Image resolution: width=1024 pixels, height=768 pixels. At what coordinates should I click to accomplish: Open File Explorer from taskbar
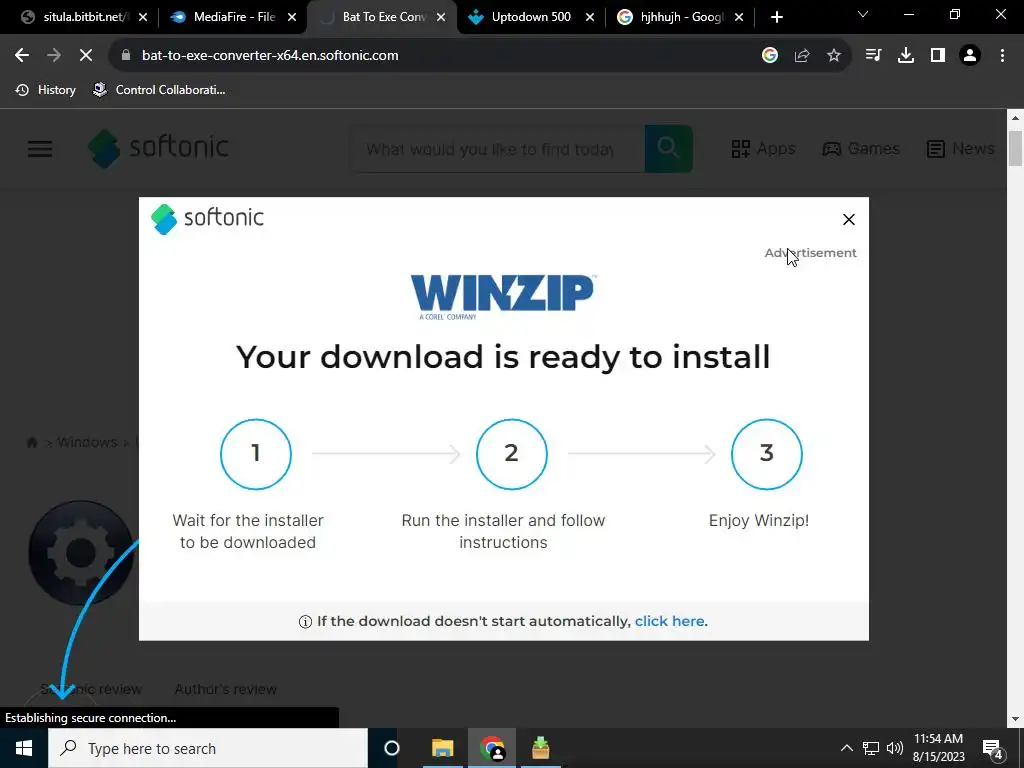click(x=442, y=748)
